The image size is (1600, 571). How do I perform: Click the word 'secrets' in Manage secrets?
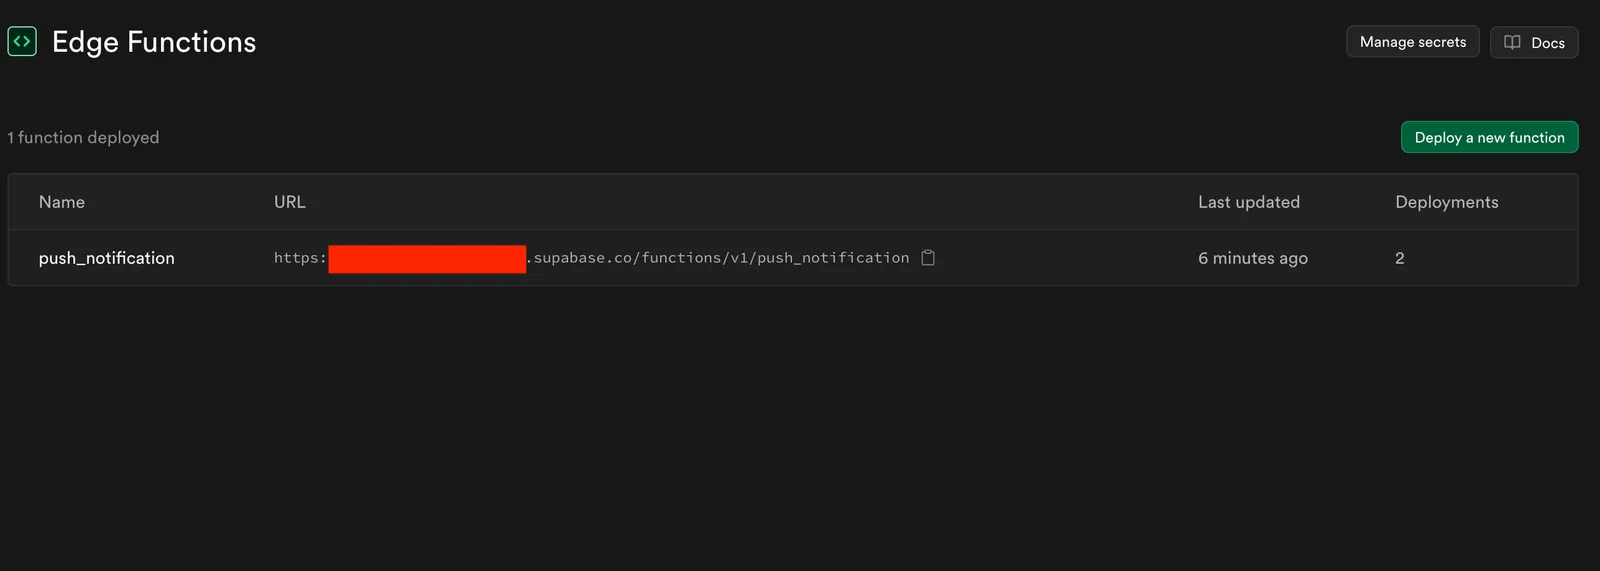click(1442, 42)
